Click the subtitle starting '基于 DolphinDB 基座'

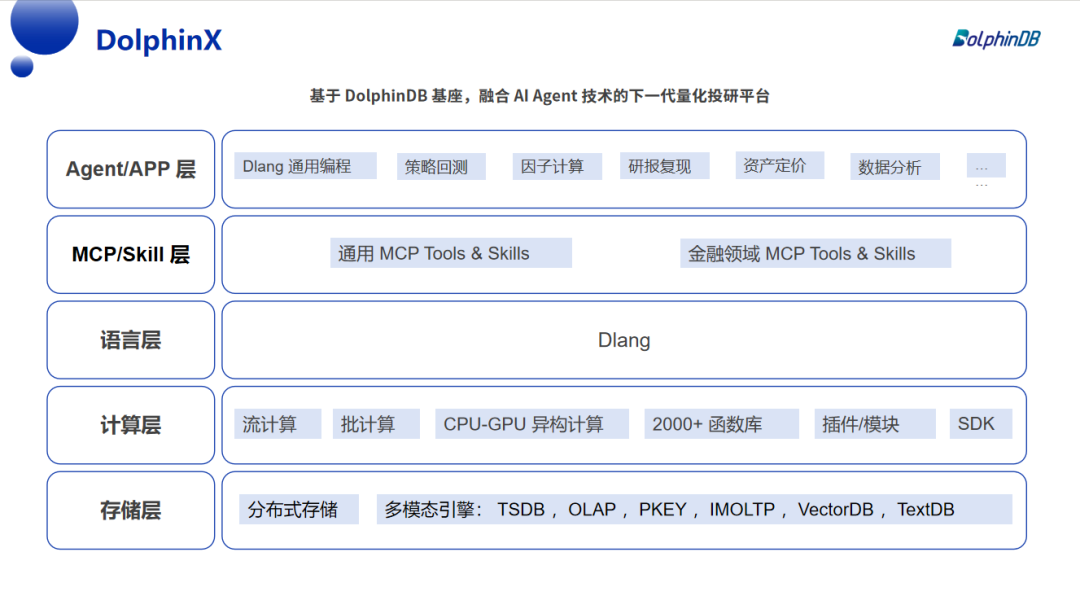click(x=539, y=96)
